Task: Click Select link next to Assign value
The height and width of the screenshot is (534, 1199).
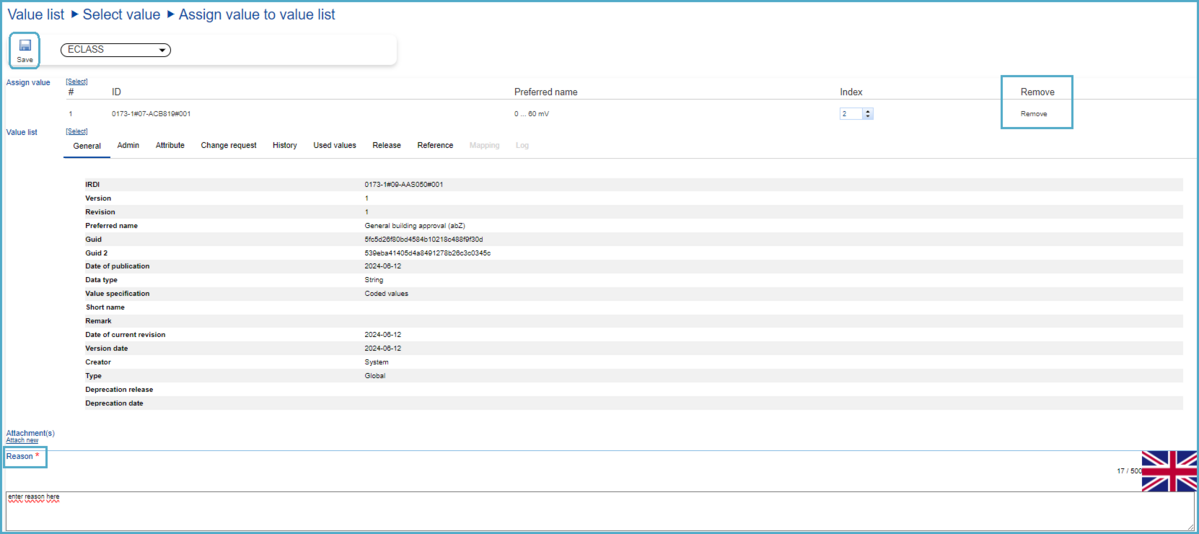Action: 77,81
